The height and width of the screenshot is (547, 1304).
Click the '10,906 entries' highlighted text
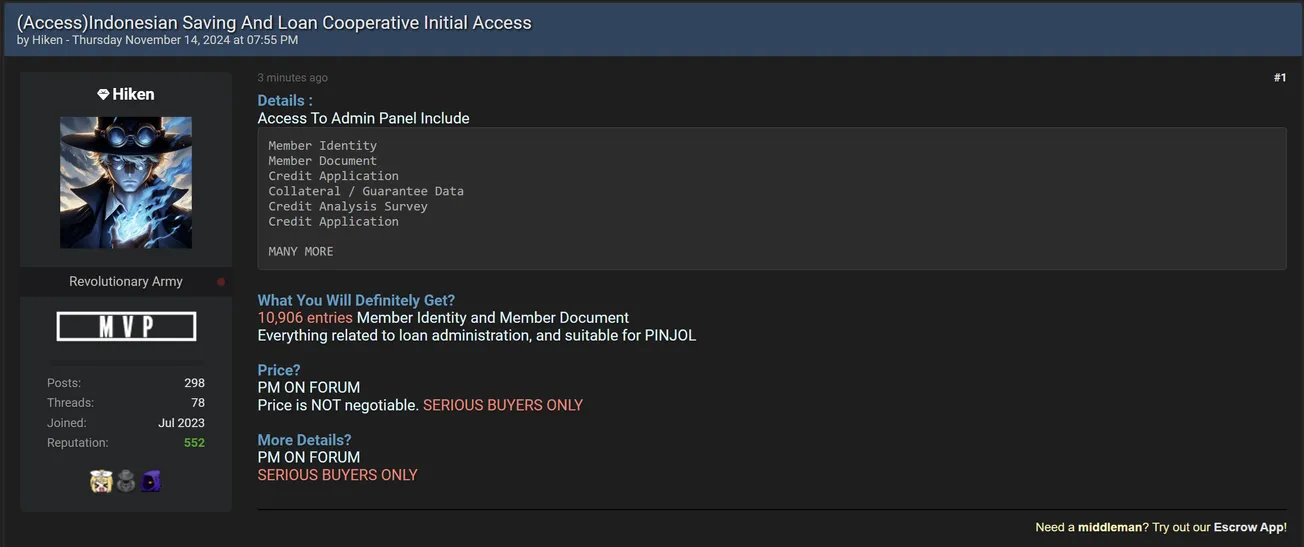pyautogui.click(x=305, y=318)
